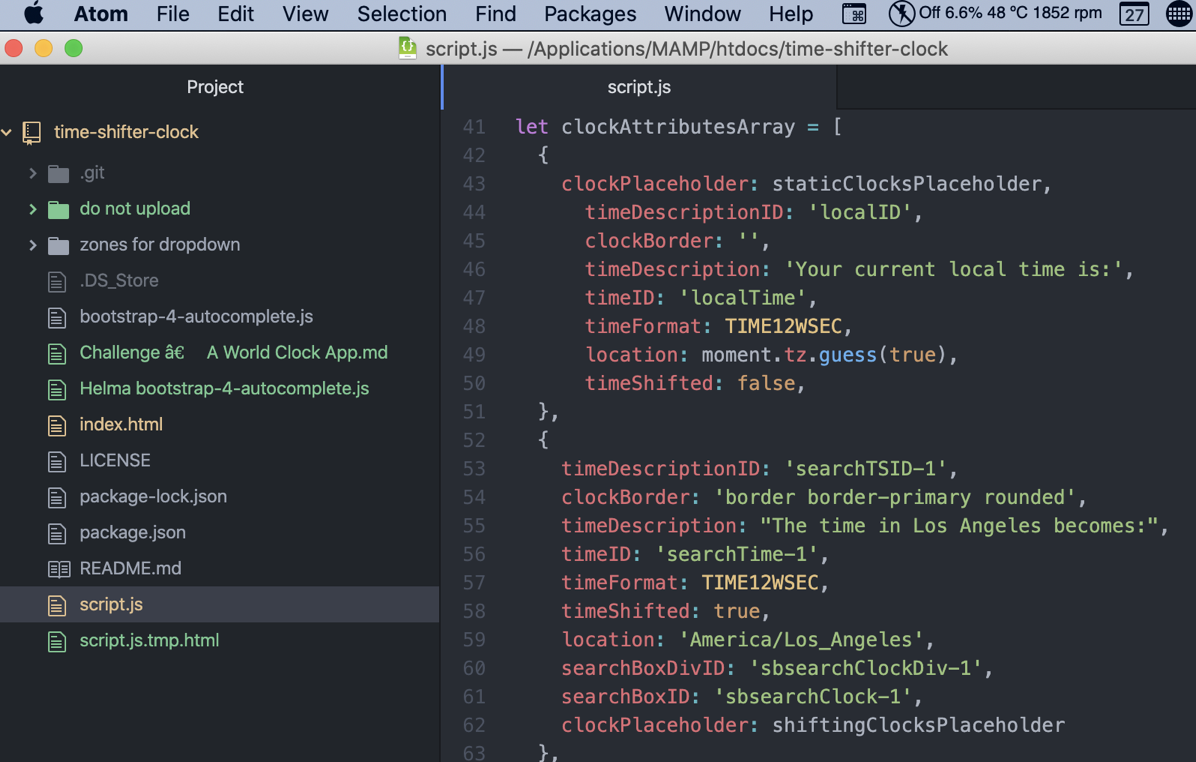Click the time-shifter-clock repository icon
Screen dimensions: 1196x762
coord(32,132)
